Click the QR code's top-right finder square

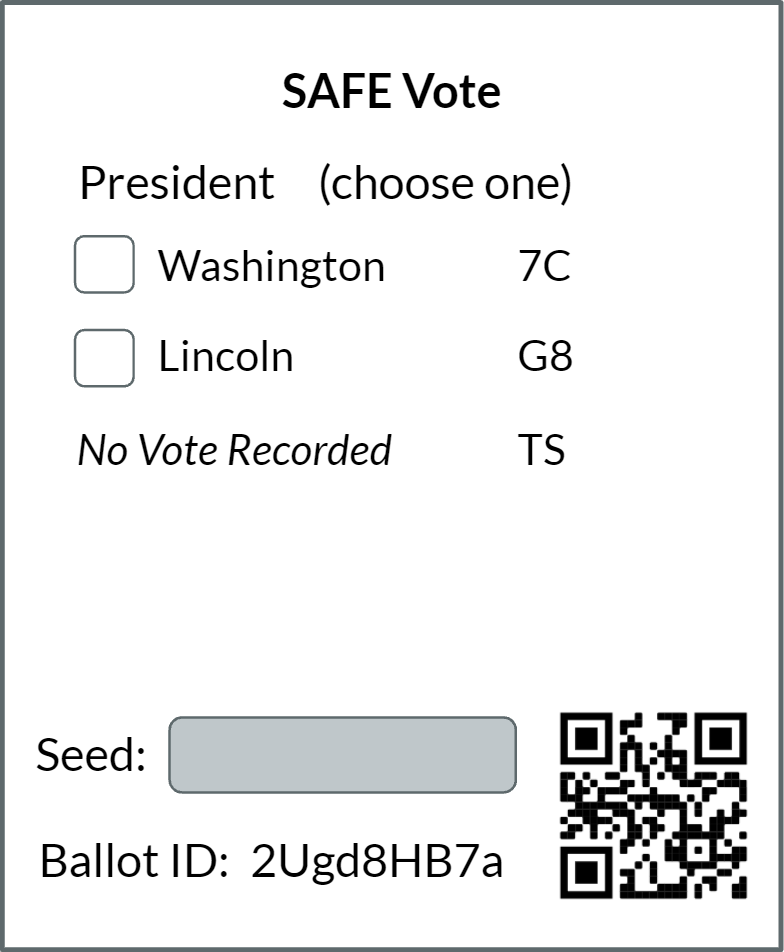tap(720, 738)
